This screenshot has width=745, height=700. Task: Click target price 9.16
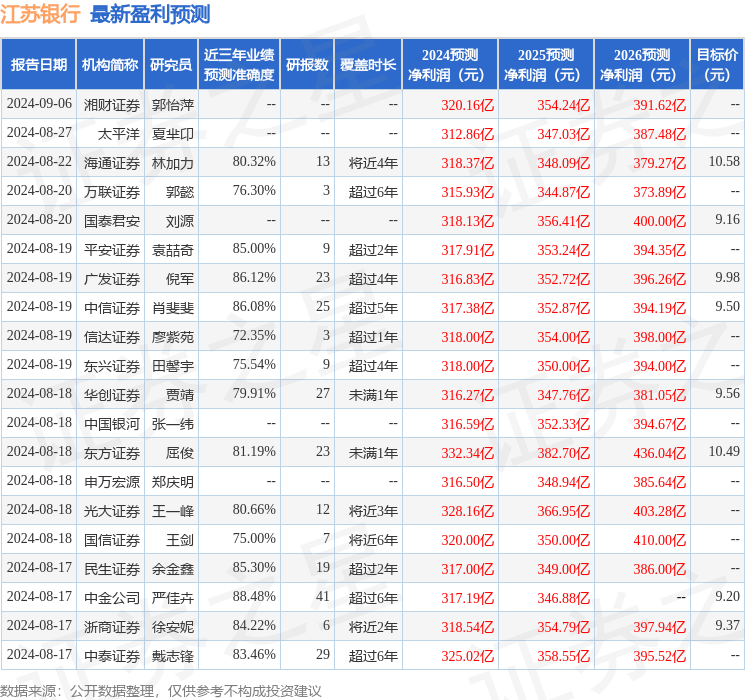tap(727, 220)
